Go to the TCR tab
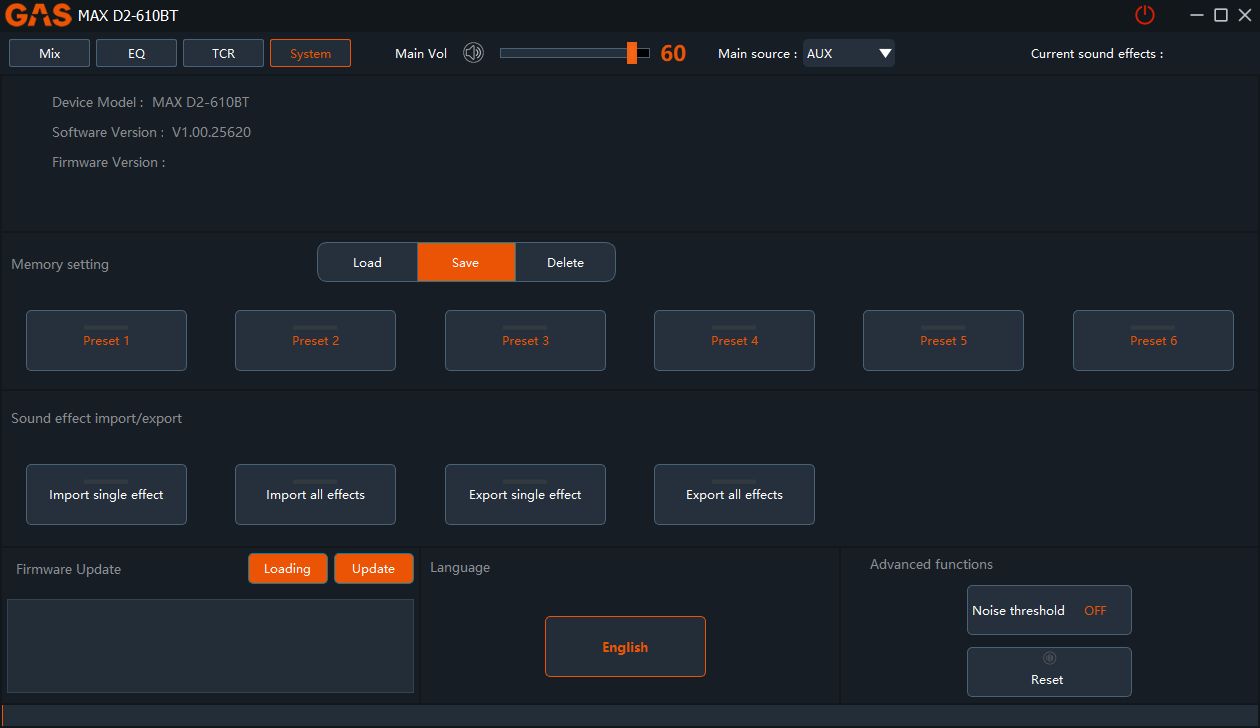Viewport: 1260px width, 728px height. point(224,53)
